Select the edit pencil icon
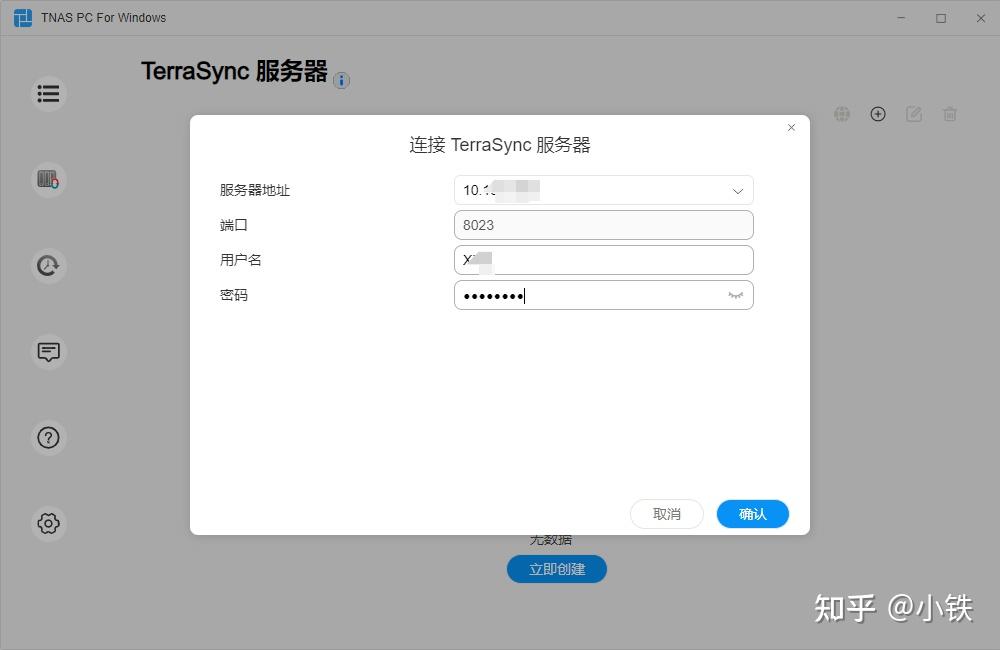 pos(914,114)
